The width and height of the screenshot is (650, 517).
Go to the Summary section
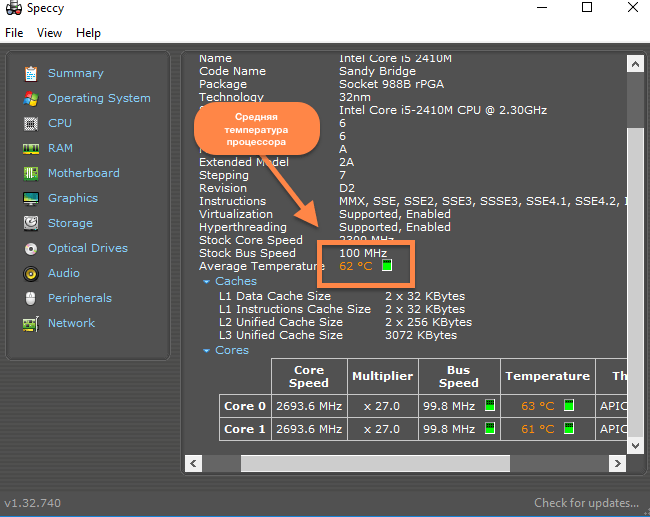[x=76, y=73]
